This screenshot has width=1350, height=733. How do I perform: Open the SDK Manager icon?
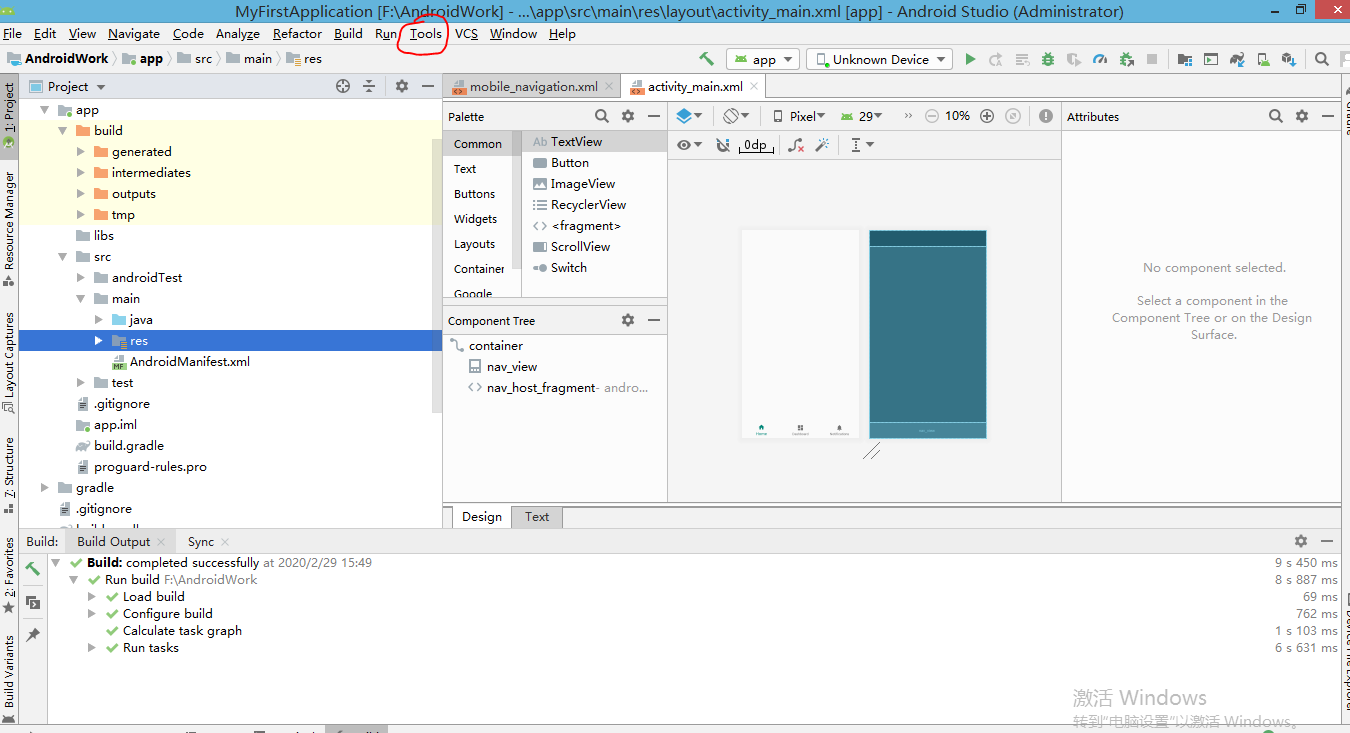1289,59
